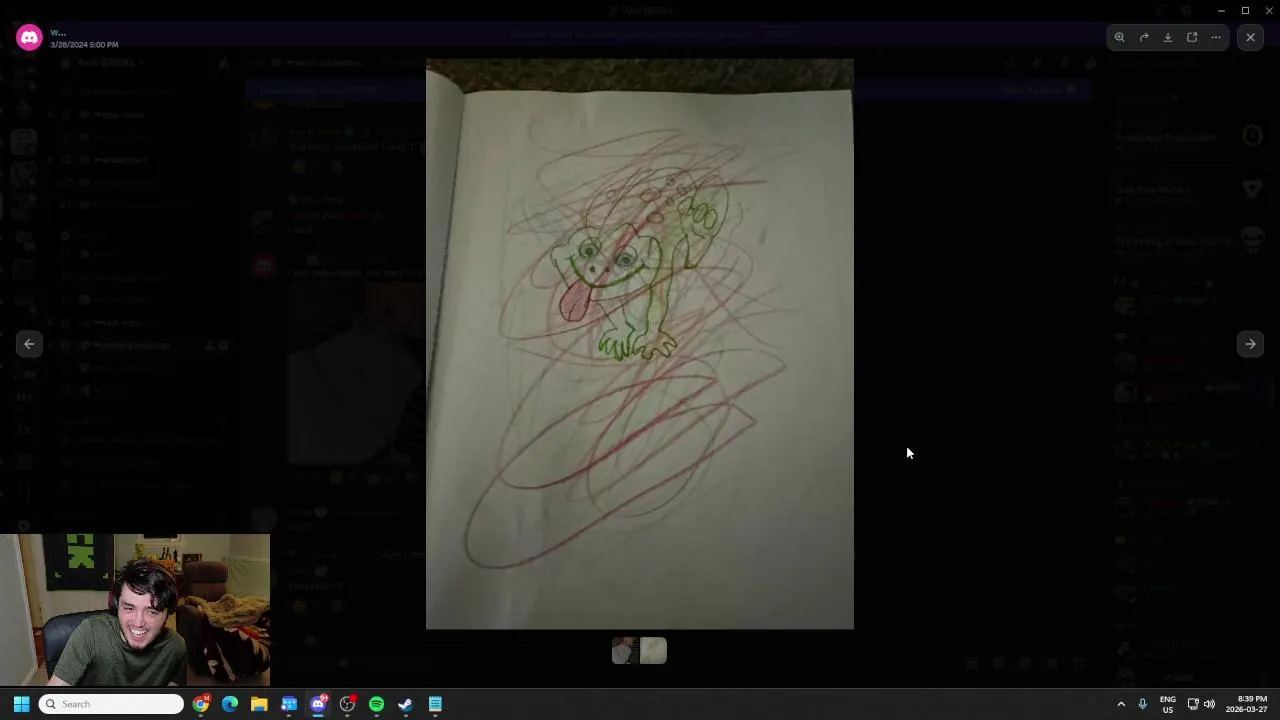Screen dimensions: 1280x720
Task: Click the Discord avatar of the poster
Action: [x=29, y=38]
